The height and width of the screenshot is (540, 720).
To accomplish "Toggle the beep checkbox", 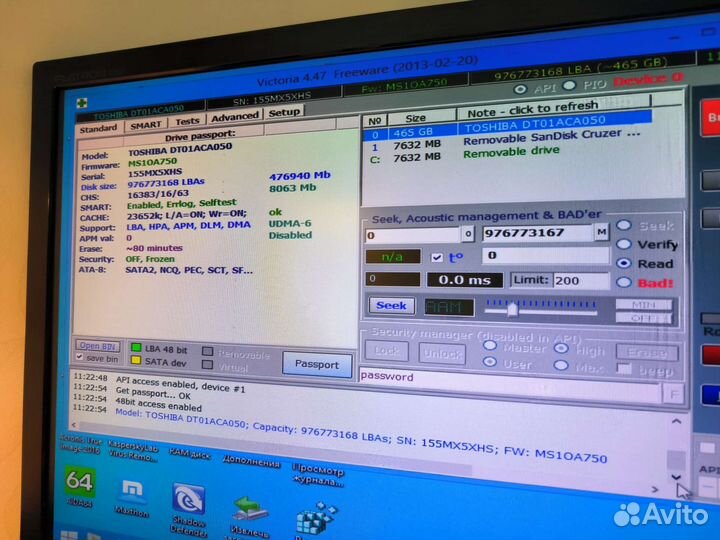I will click(624, 368).
